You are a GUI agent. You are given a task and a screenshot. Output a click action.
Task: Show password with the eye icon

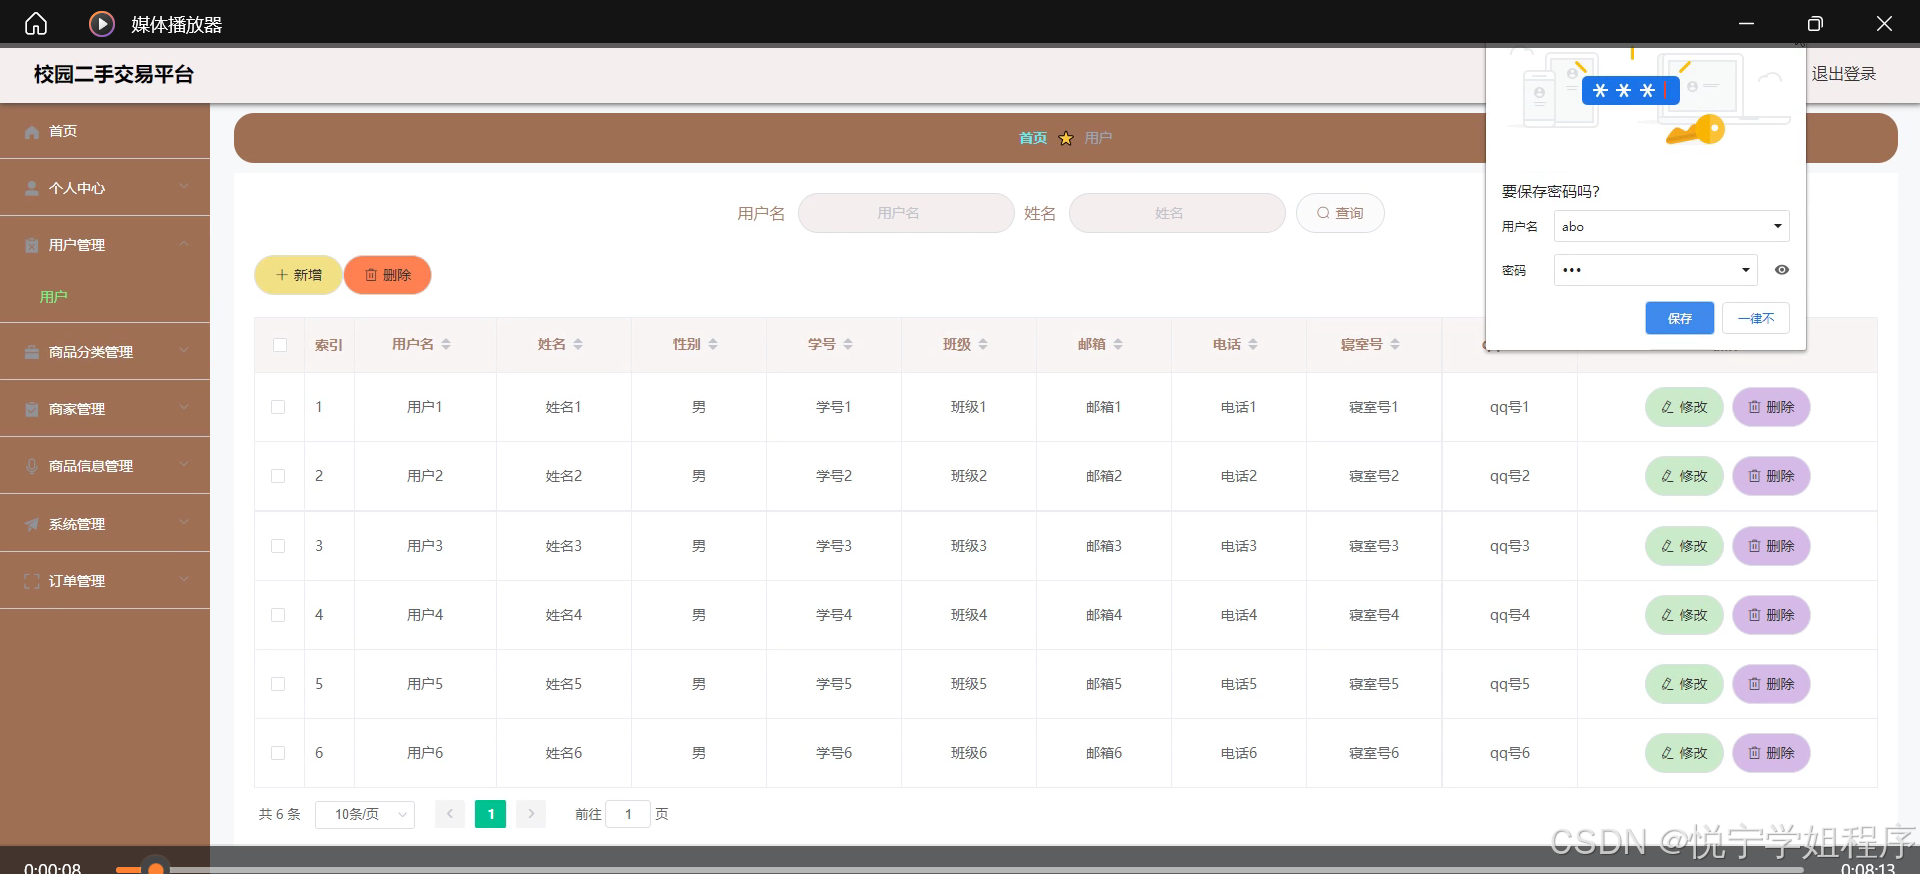tap(1782, 270)
